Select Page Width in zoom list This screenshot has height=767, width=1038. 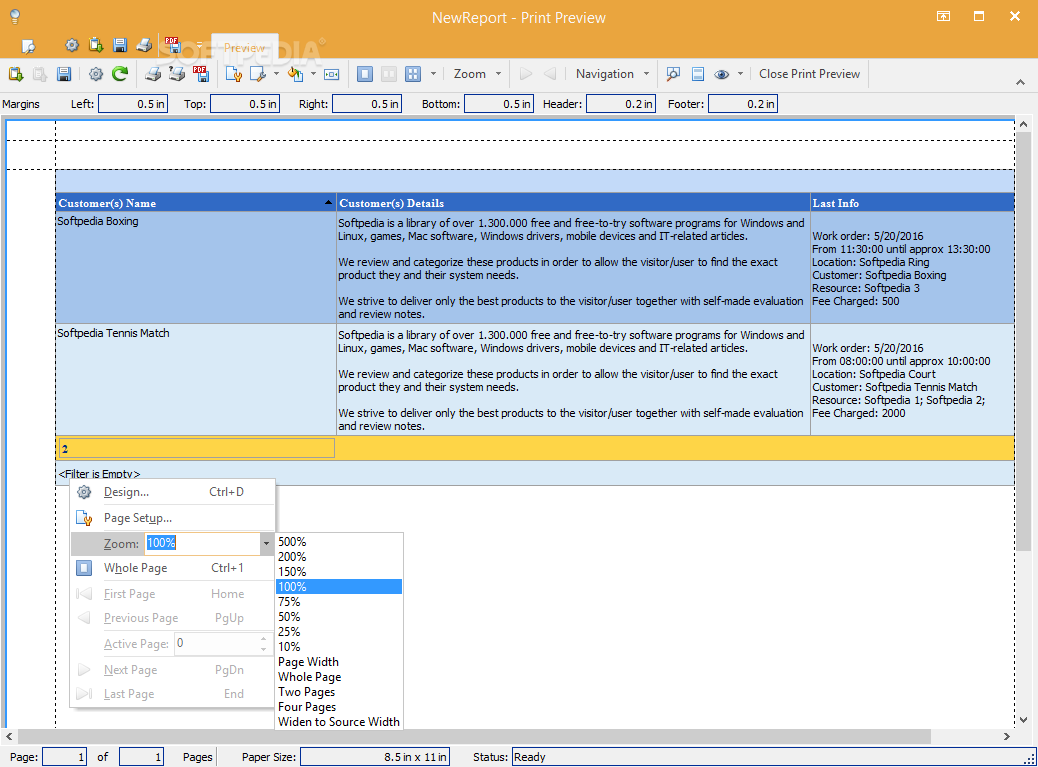(x=338, y=662)
